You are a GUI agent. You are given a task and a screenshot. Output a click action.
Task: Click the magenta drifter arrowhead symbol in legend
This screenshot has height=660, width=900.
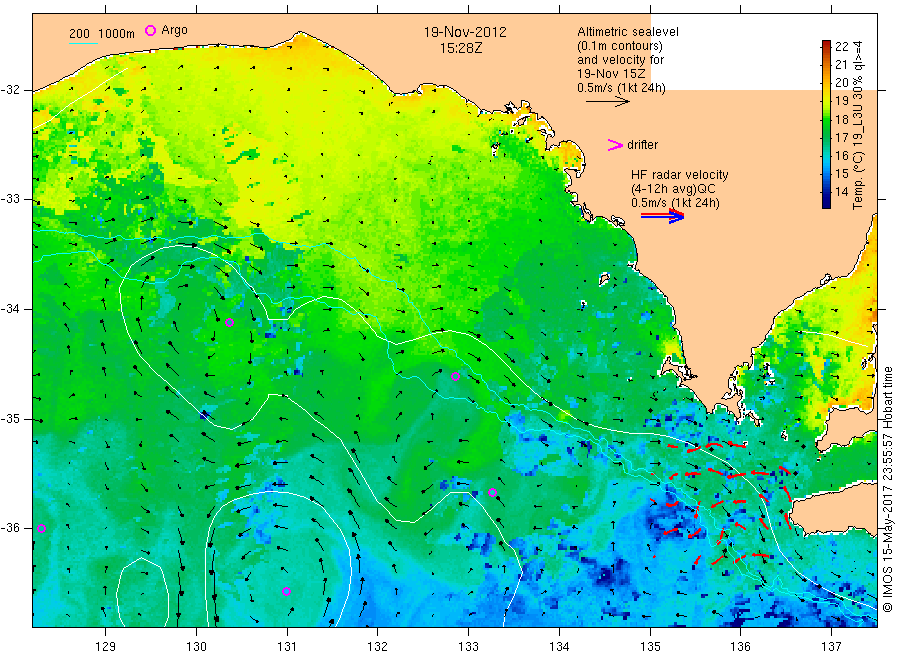pos(615,145)
